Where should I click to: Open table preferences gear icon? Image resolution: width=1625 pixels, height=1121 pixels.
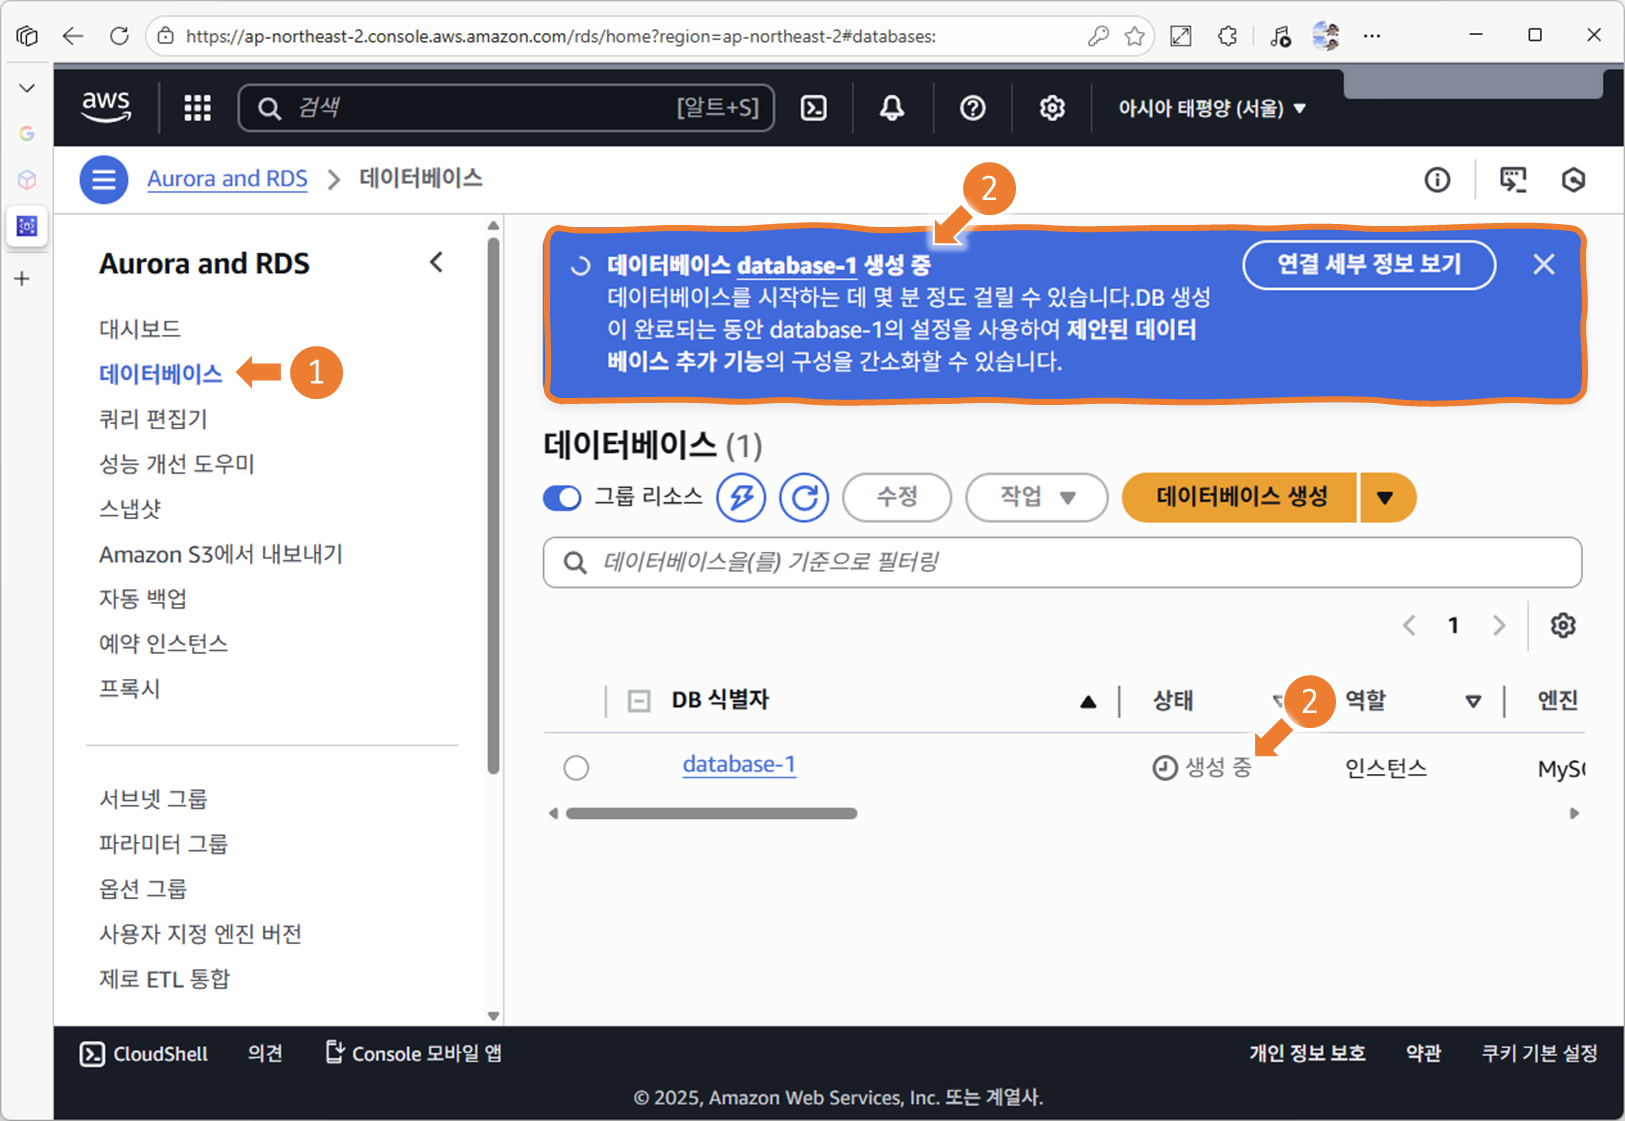(x=1563, y=625)
